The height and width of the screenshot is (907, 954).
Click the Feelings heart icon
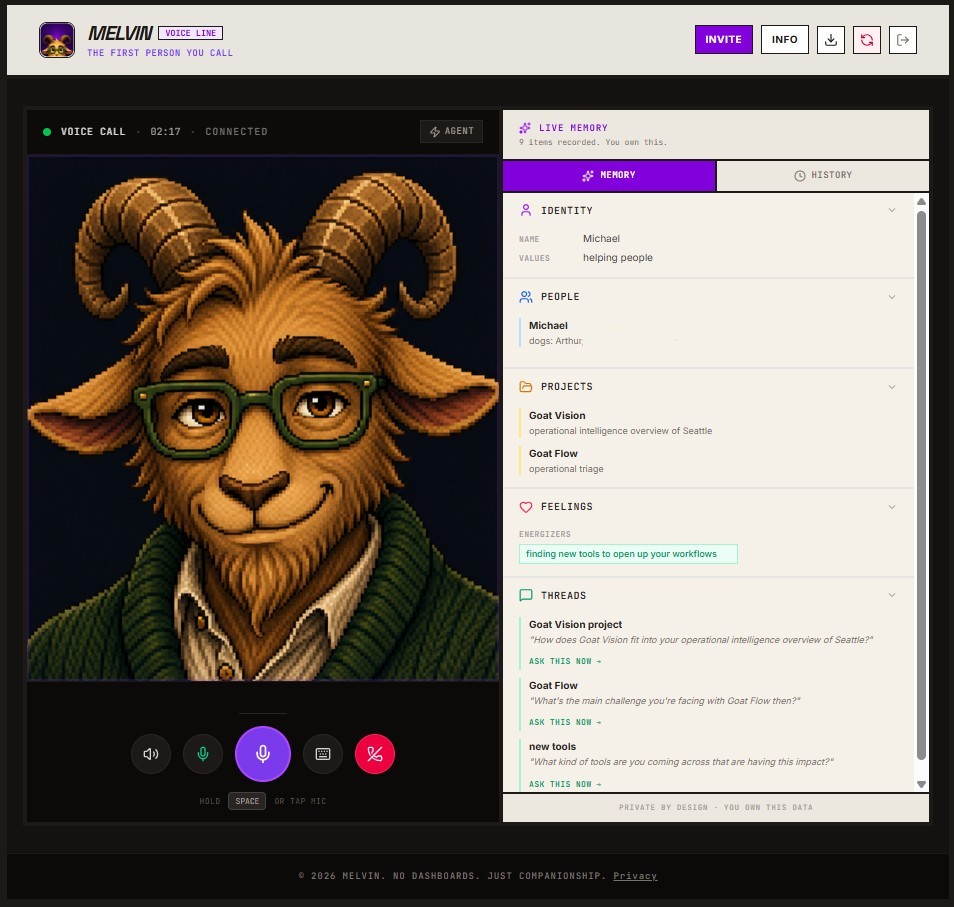(526, 507)
